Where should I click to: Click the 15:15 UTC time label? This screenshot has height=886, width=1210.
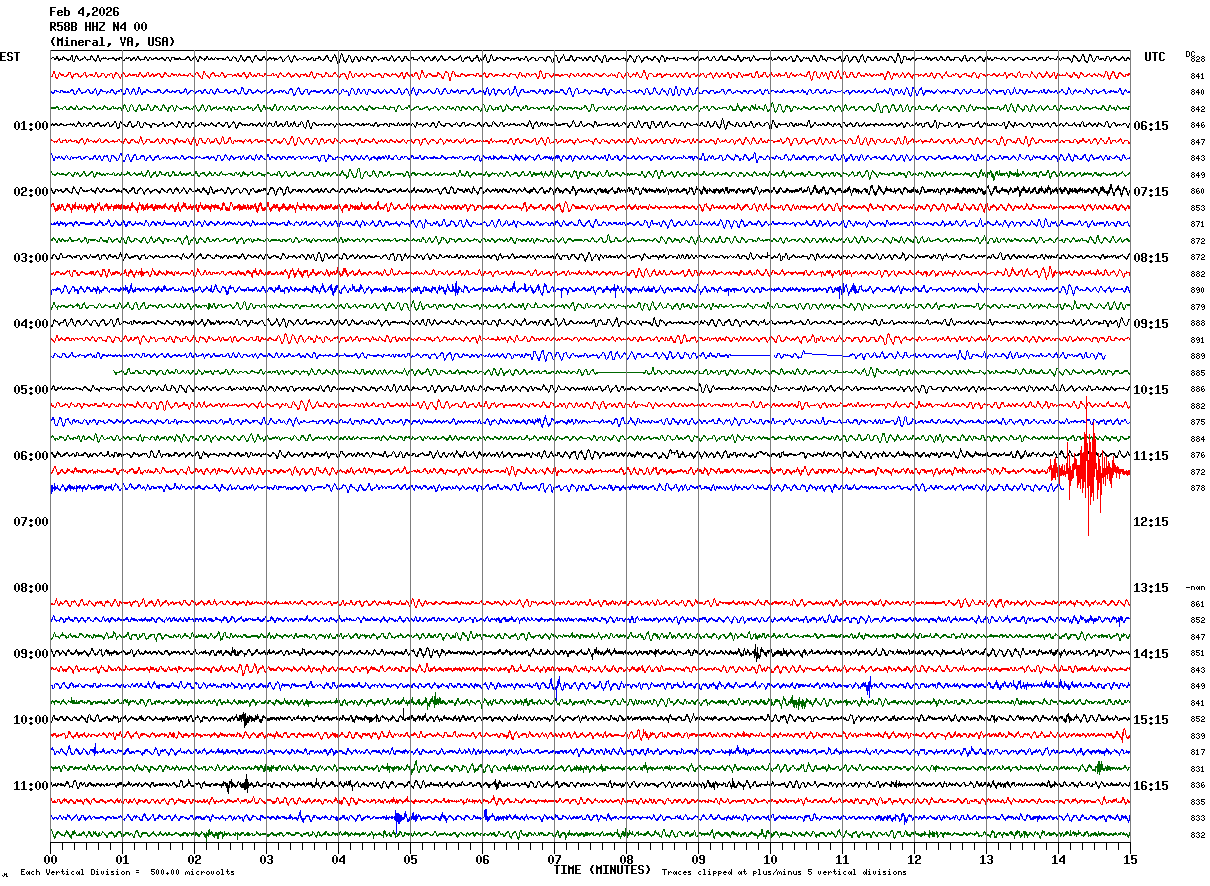click(x=1151, y=720)
